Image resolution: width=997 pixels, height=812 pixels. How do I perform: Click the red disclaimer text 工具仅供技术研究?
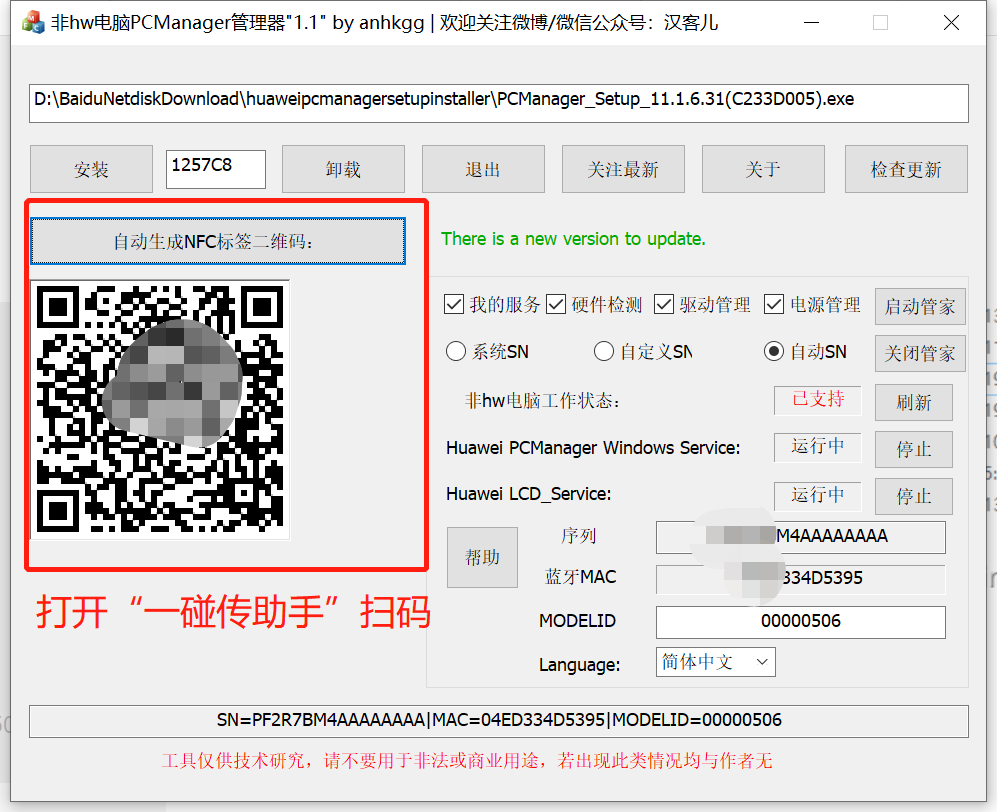(467, 760)
